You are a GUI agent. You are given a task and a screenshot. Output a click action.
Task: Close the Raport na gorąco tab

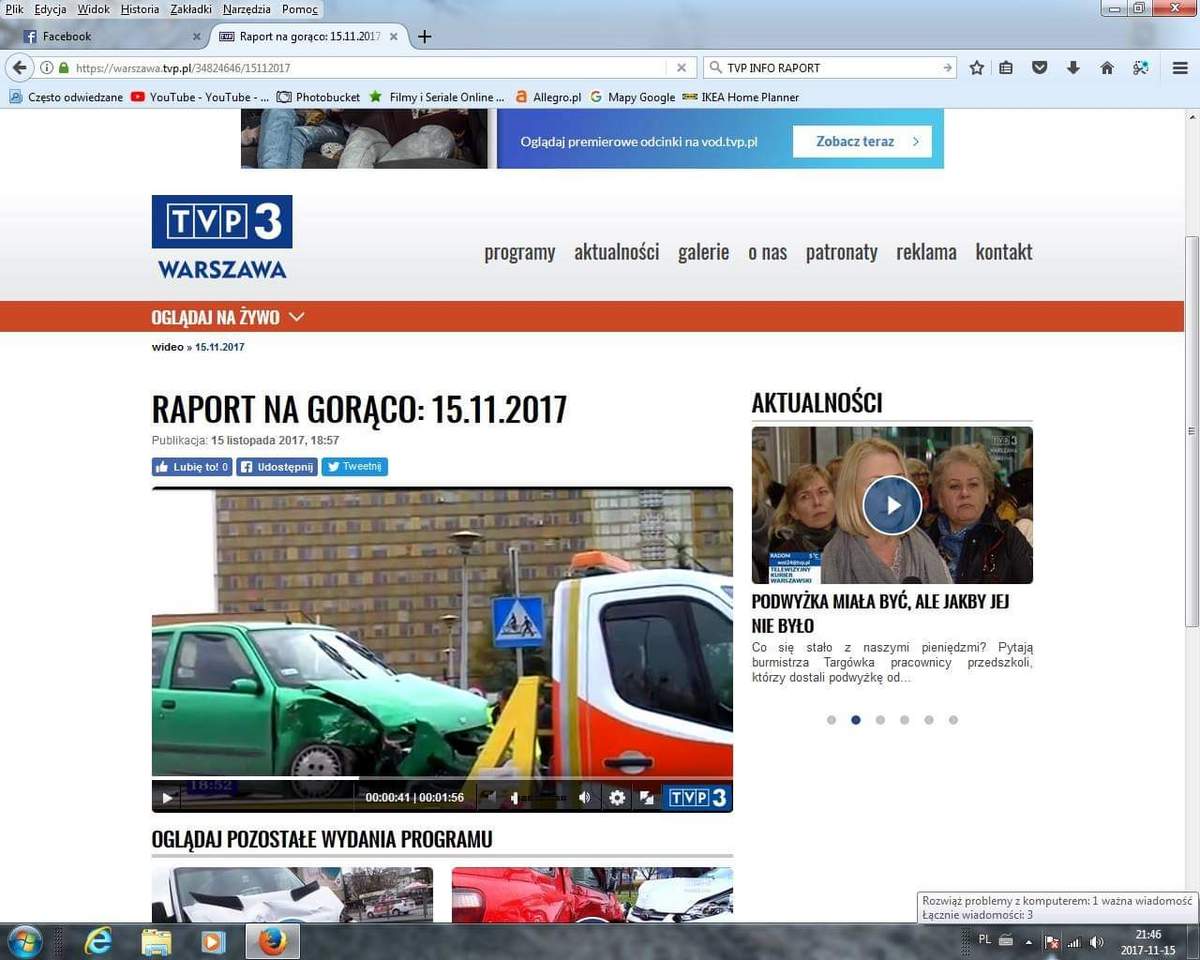(x=394, y=36)
